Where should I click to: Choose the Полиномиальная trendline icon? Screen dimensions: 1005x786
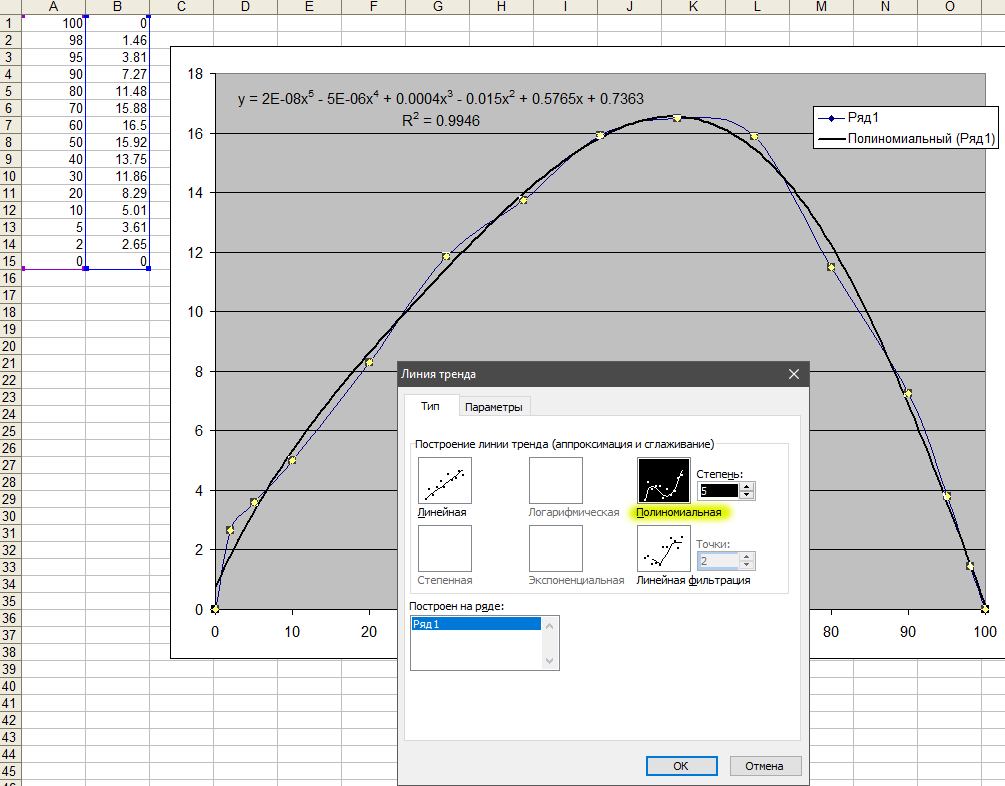click(x=664, y=480)
